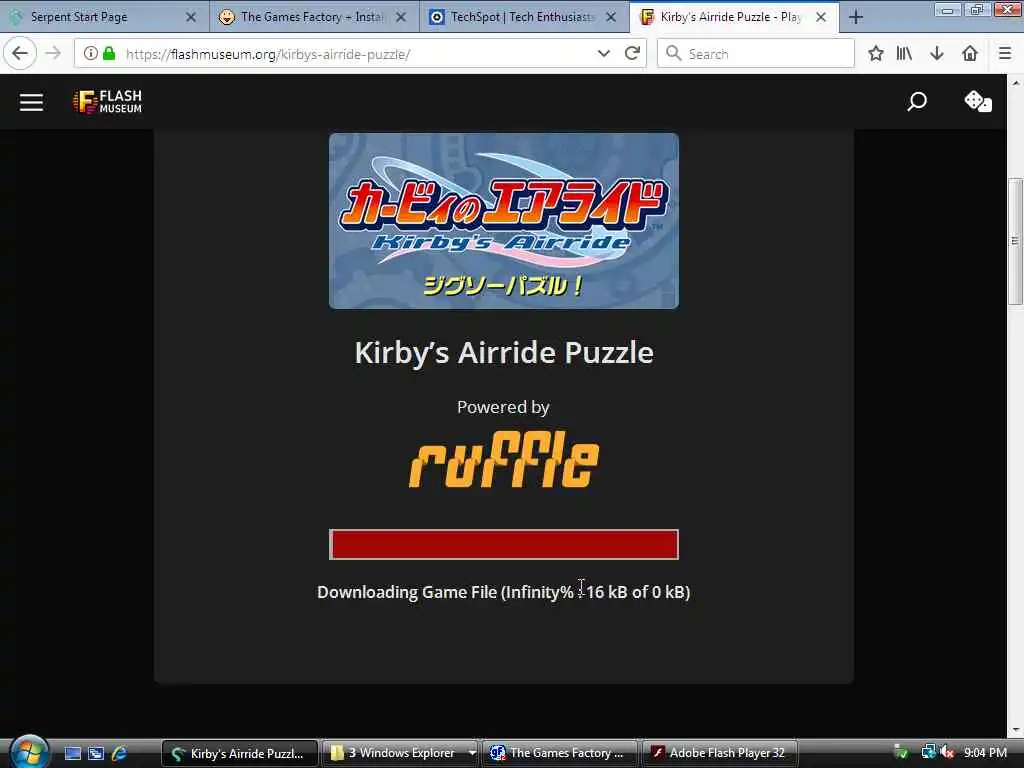
Task: Launch Internet Explorer from quick launch
Action: [x=120, y=753]
